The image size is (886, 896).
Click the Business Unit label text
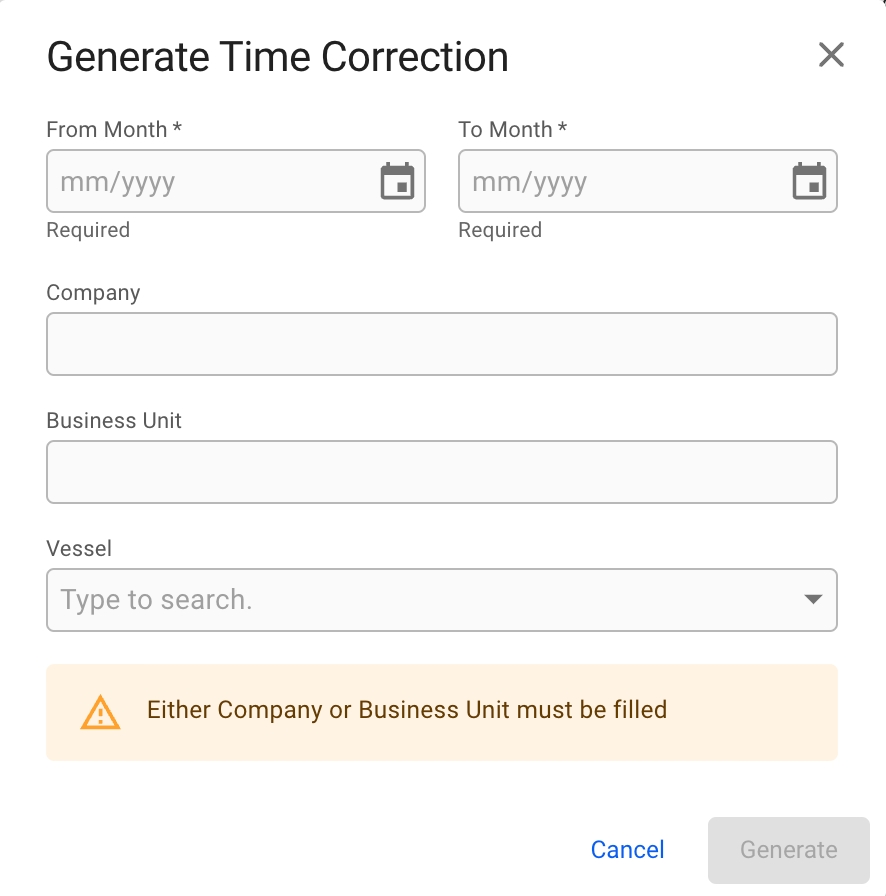click(115, 421)
